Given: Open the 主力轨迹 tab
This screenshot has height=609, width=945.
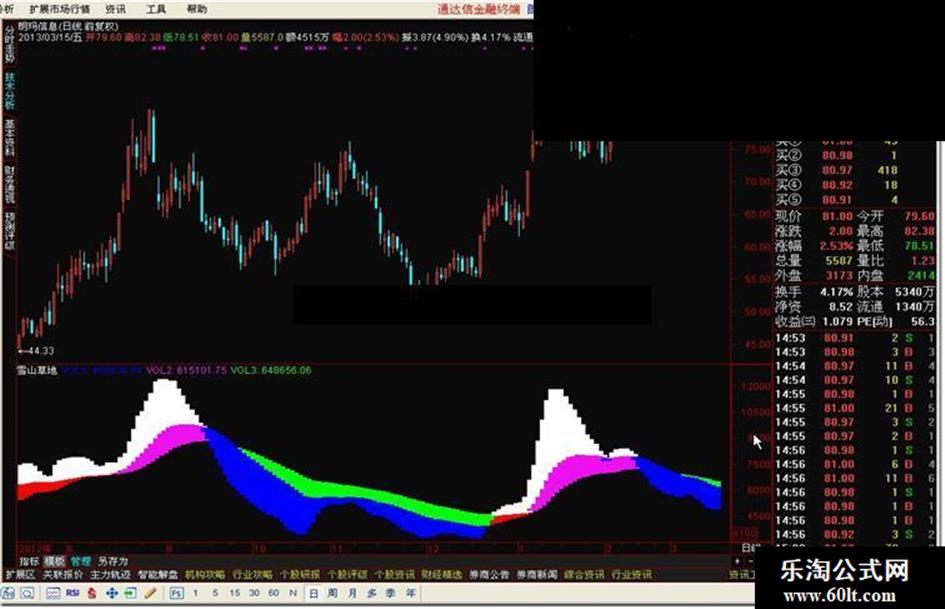Looking at the screenshot, I should (110, 575).
